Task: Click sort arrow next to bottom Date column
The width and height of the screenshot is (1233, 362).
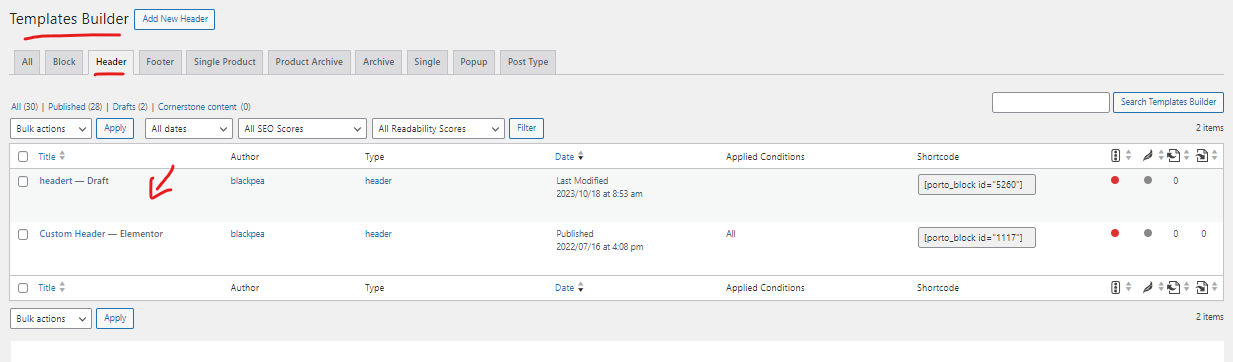Action: pos(581,288)
